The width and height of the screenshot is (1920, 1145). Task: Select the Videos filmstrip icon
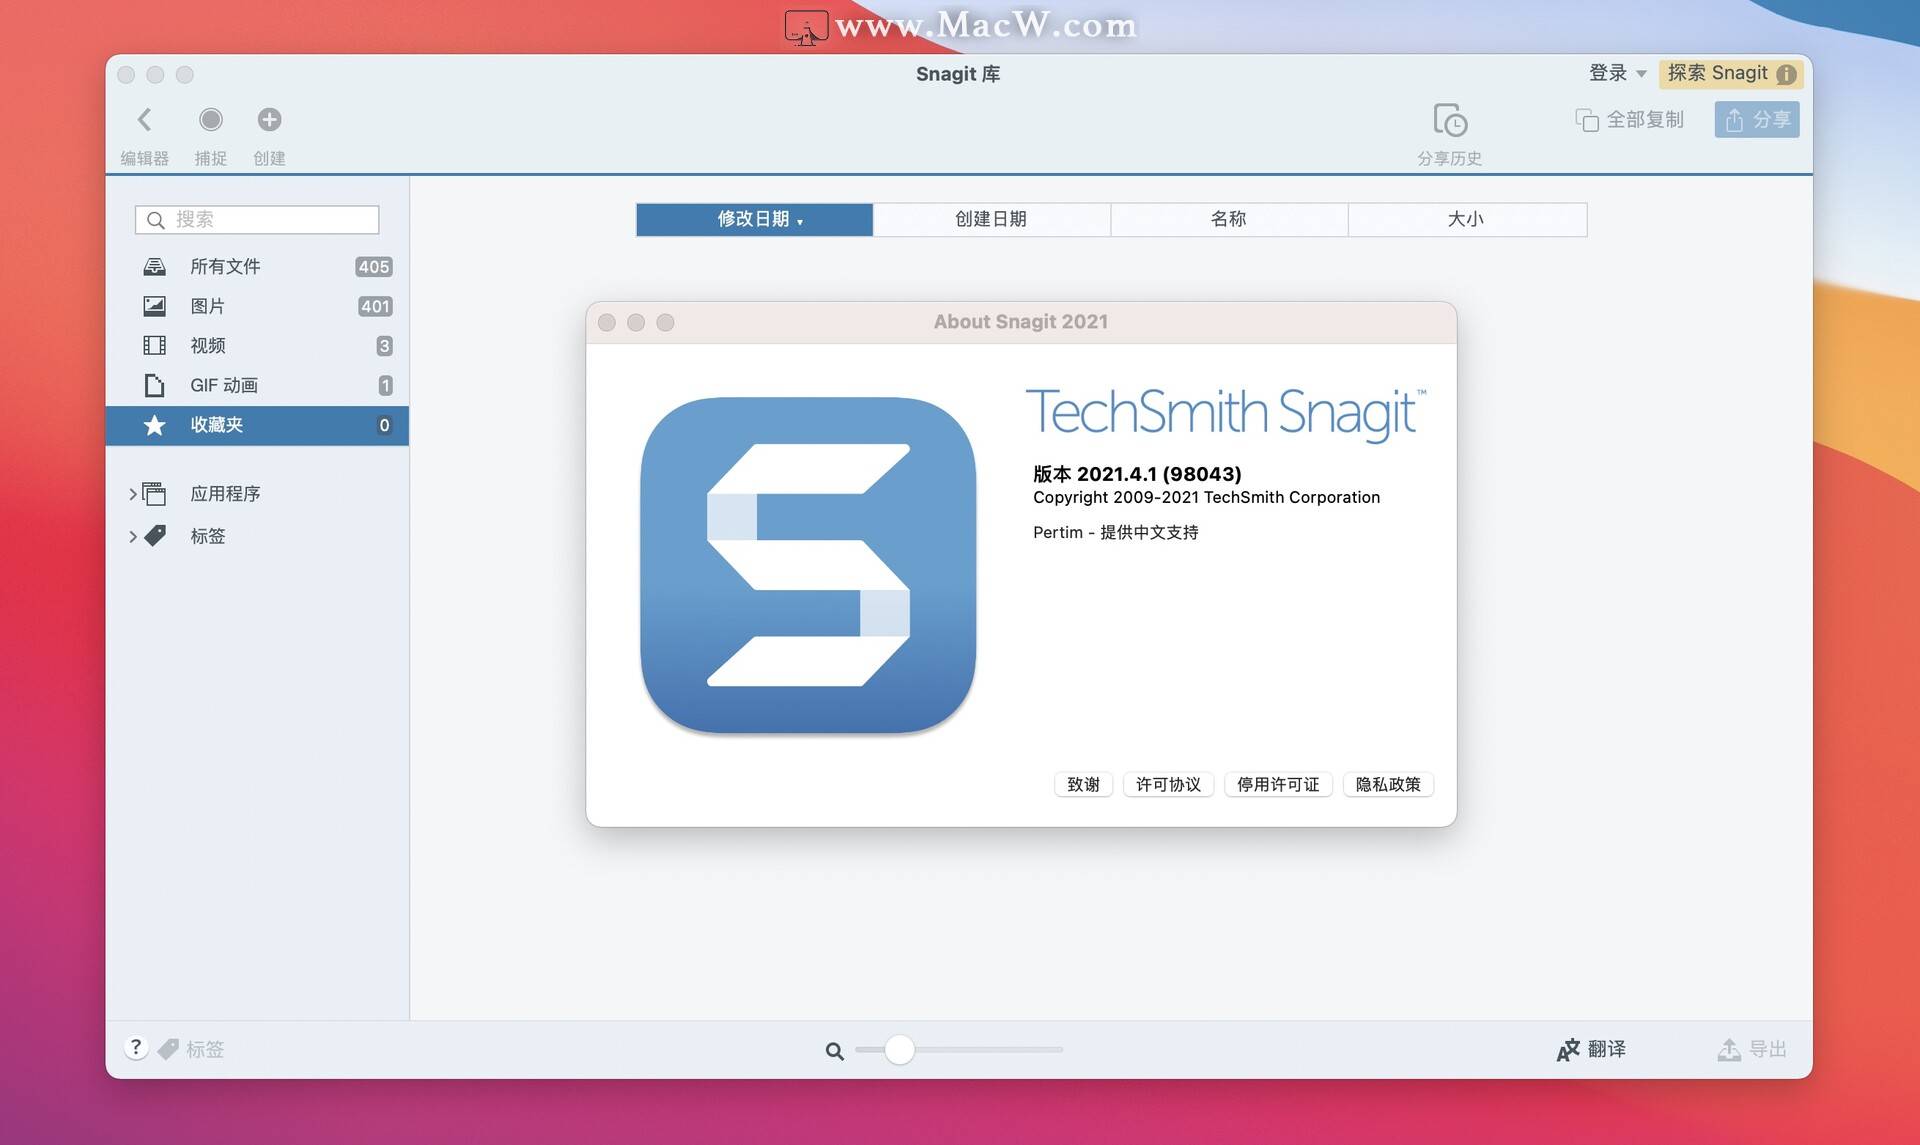[154, 346]
